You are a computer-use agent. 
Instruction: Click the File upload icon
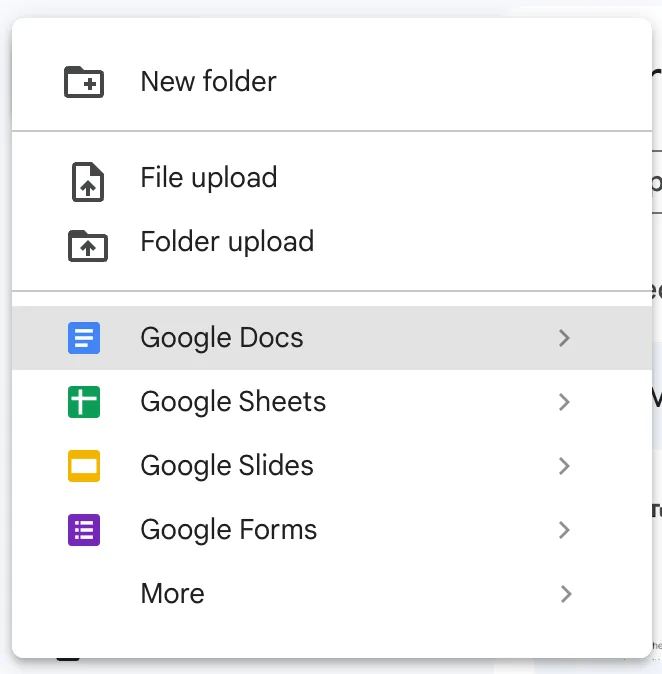click(x=88, y=182)
